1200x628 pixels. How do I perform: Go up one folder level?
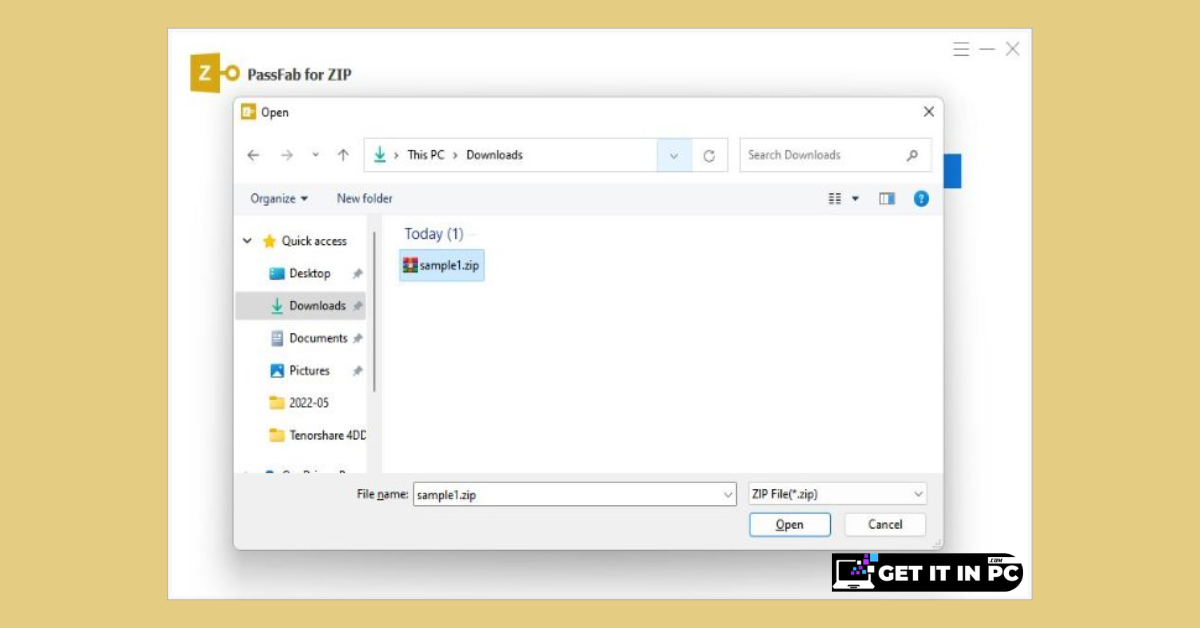tap(343, 155)
